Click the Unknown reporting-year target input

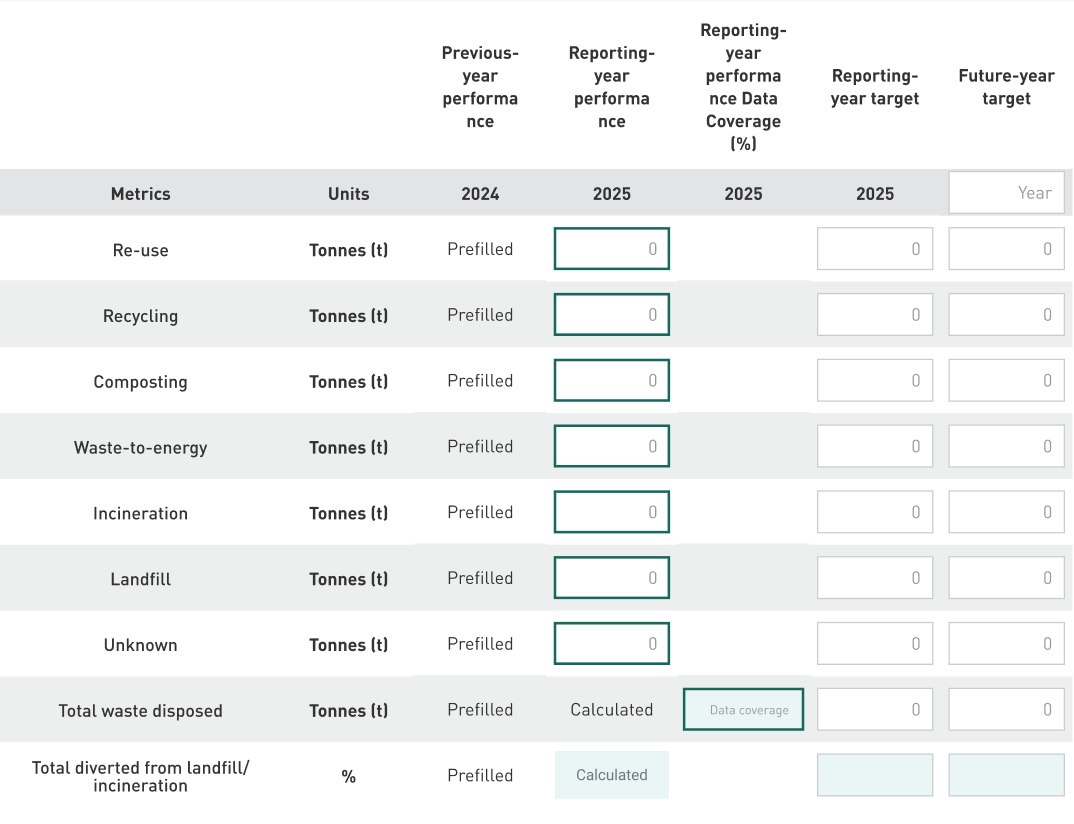874,644
